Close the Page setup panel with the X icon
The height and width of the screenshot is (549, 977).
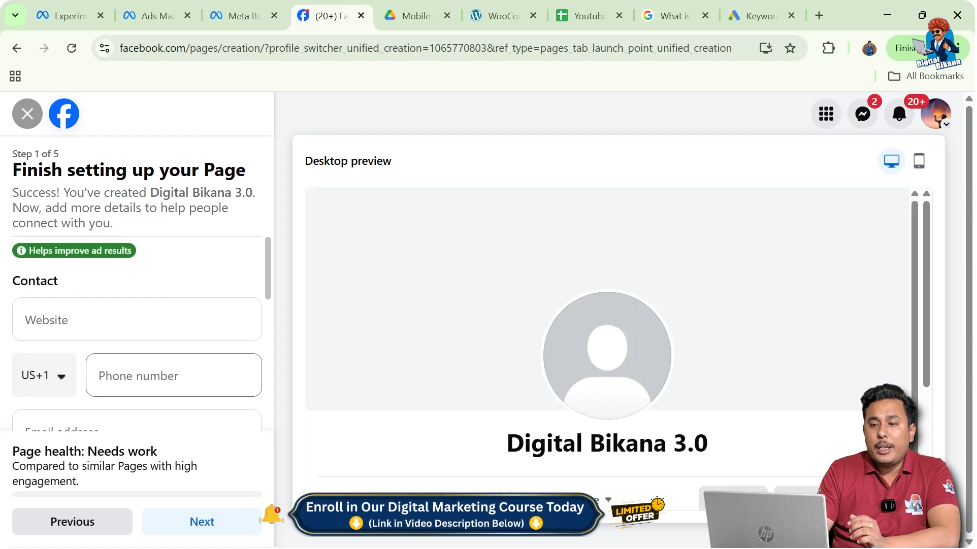point(27,114)
